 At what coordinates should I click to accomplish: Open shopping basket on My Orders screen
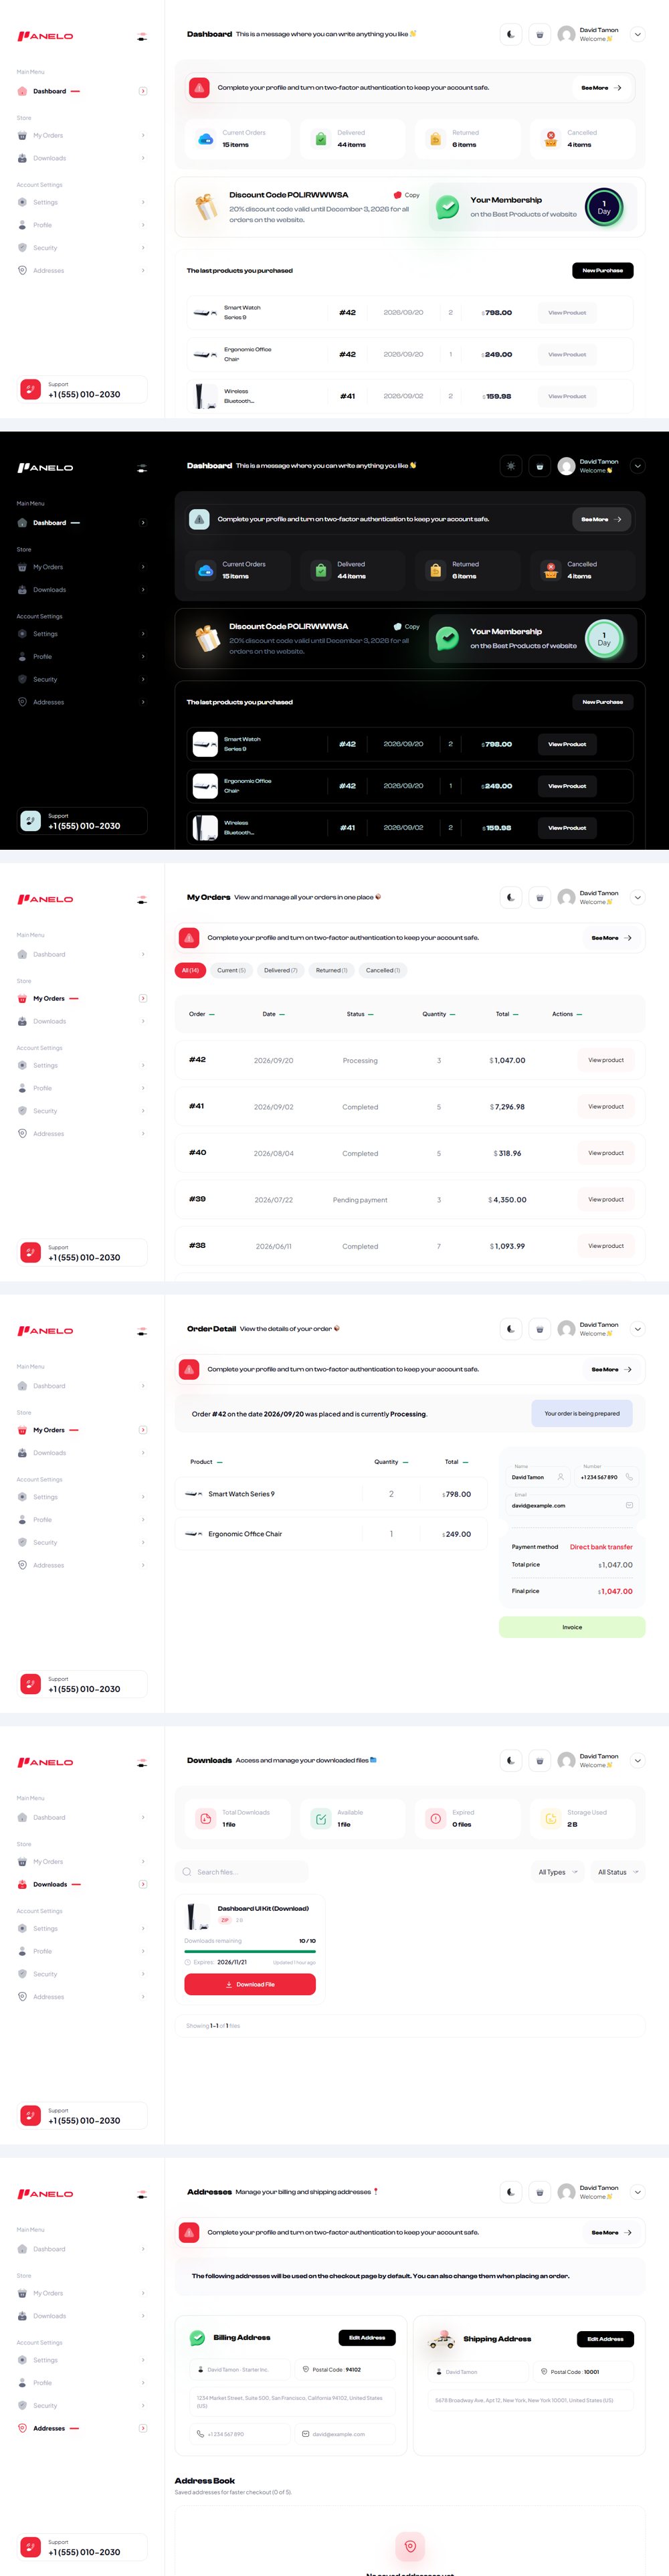pos(540,897)
